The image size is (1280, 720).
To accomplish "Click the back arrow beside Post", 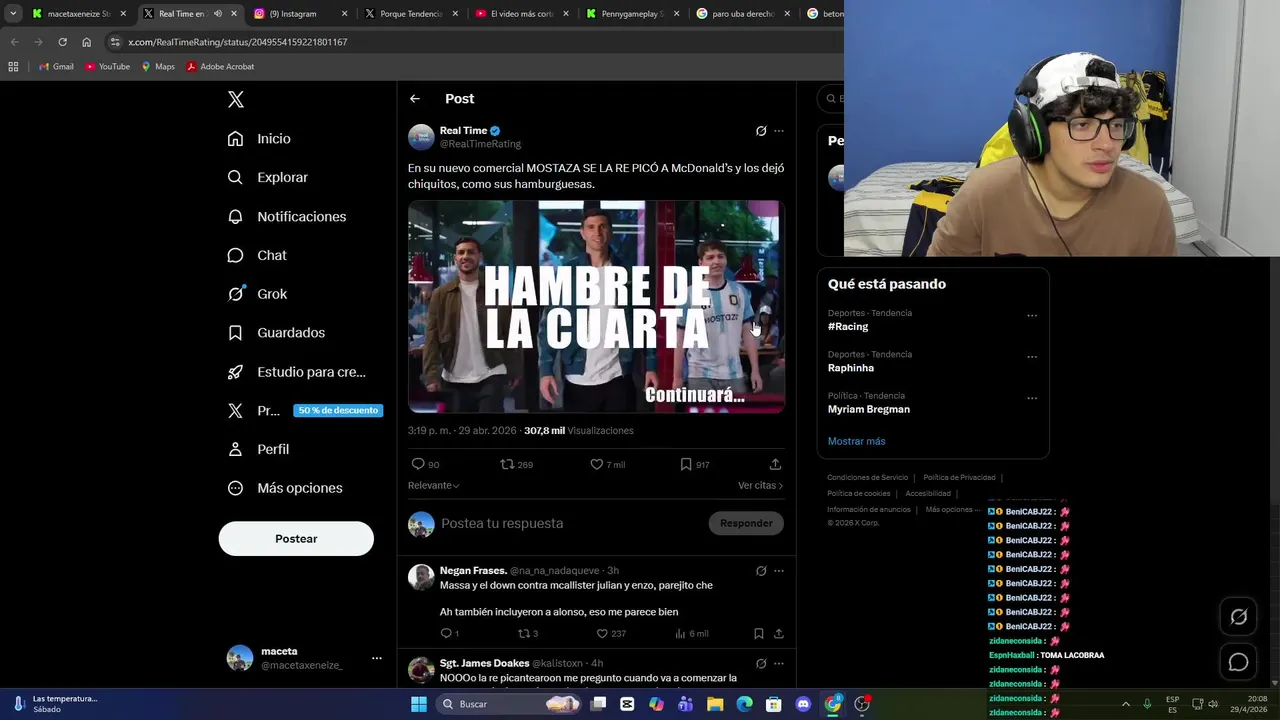I will [415, 99].
